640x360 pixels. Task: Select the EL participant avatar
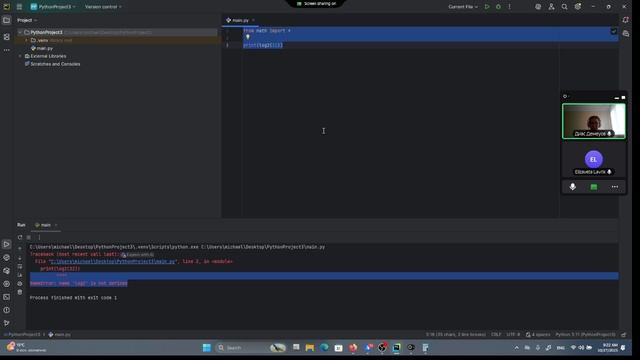(x=593, y=159)
